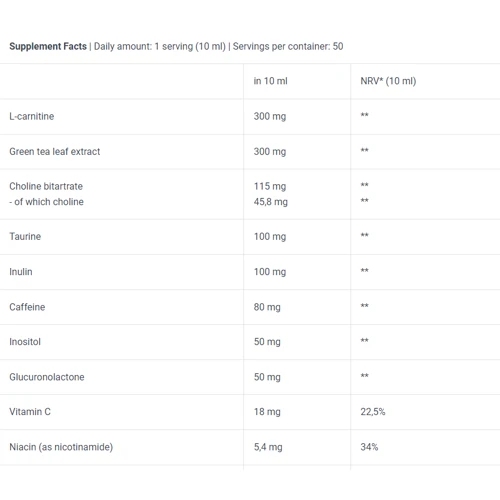Select the Taurine row label
The height and width of the screenshot is (500, 500).
25,237
